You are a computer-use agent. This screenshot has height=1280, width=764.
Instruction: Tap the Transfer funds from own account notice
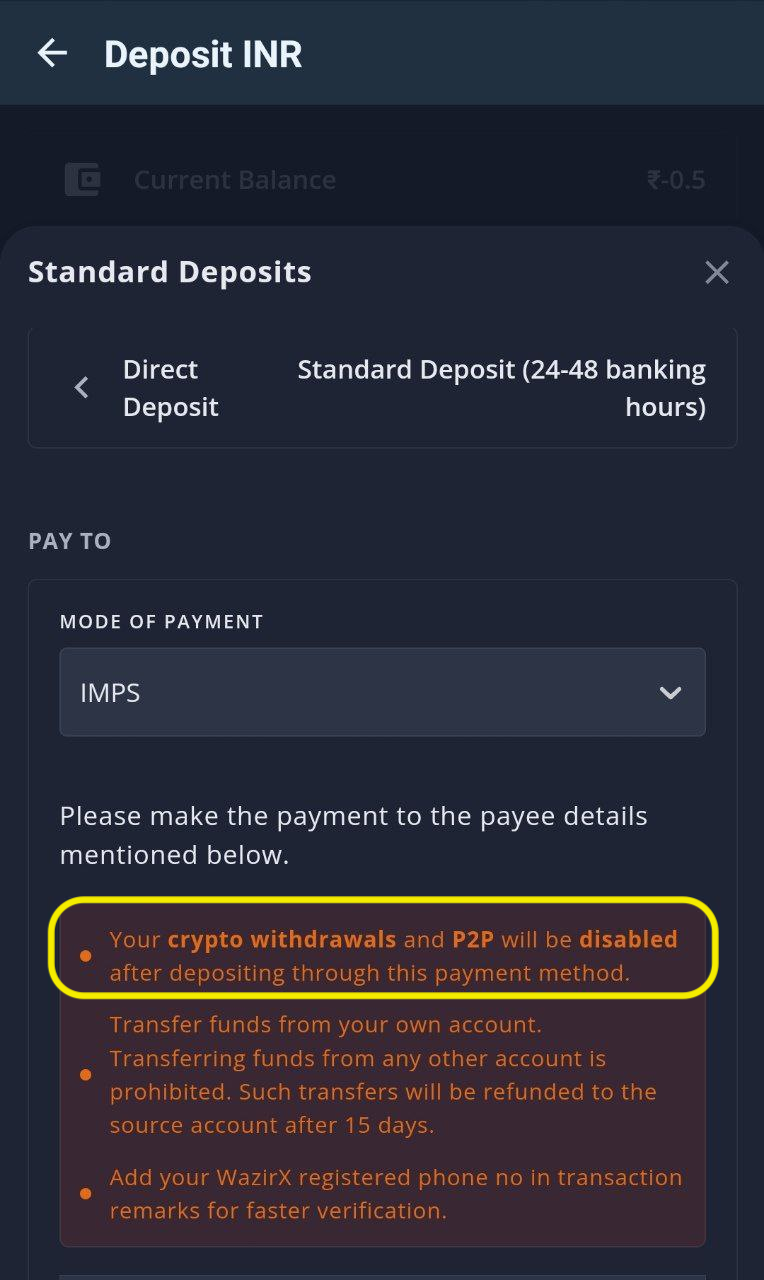383,1075
